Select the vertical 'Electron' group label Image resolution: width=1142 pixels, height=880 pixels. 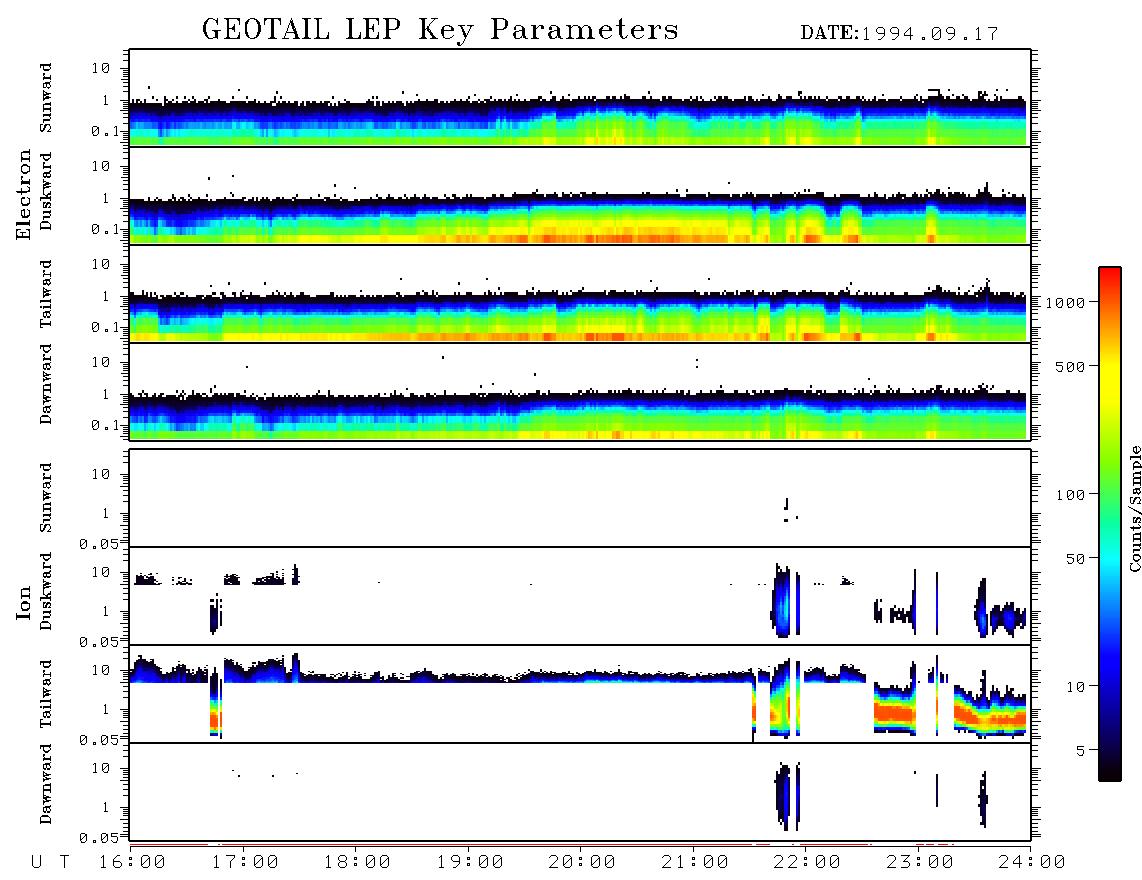click(x=23, y=195)
